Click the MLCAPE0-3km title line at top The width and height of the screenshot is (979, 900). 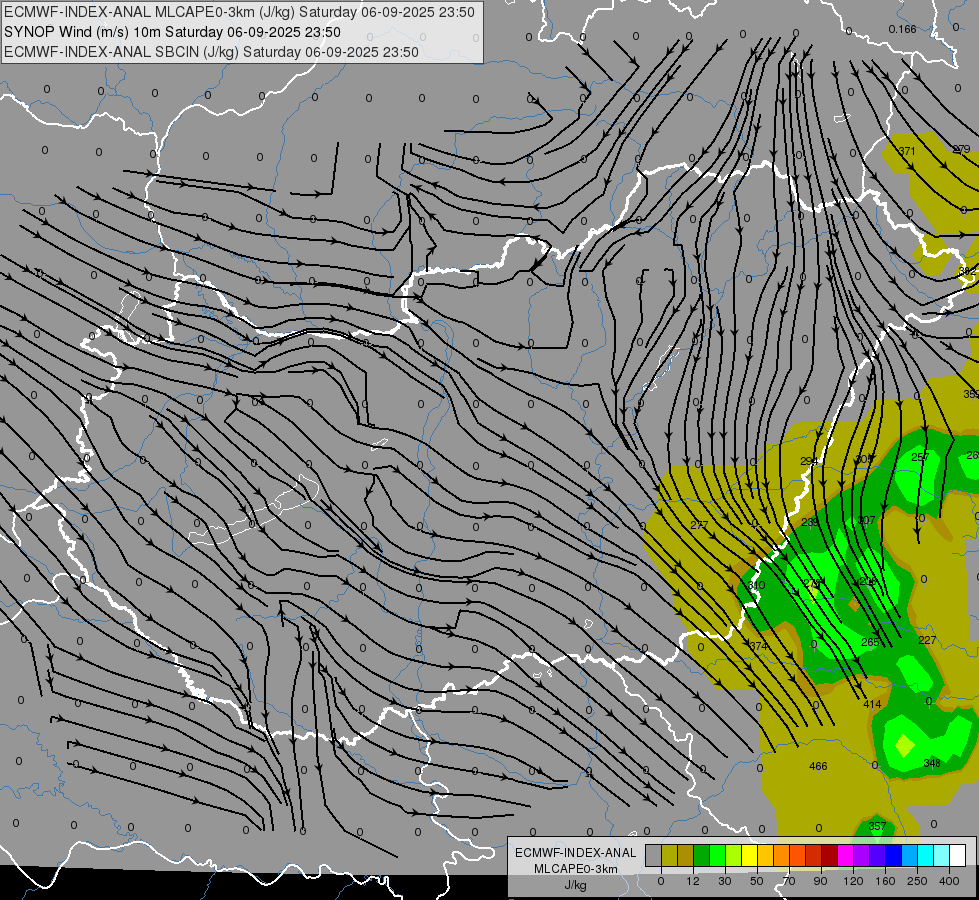[239, 12]
